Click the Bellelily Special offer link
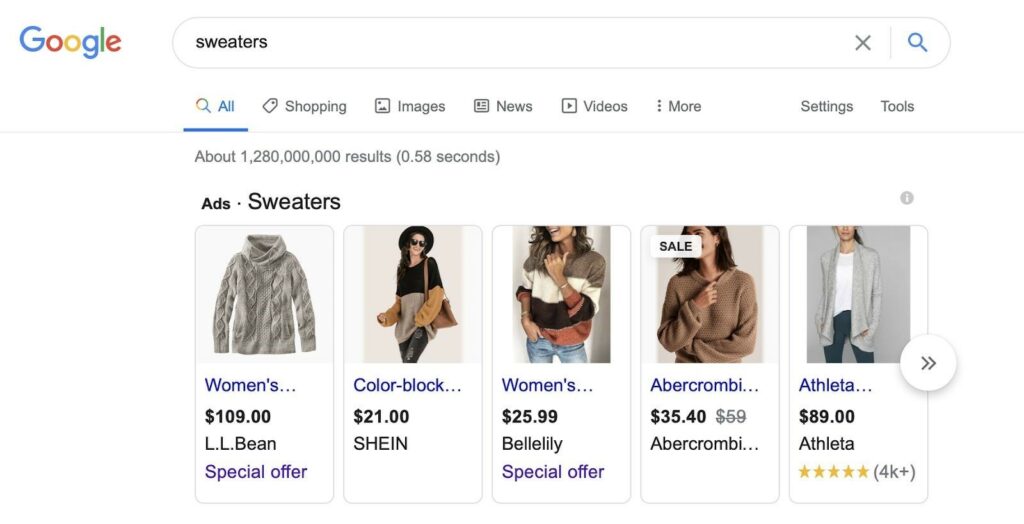The image size is (1024, 524). click(552, 472)
